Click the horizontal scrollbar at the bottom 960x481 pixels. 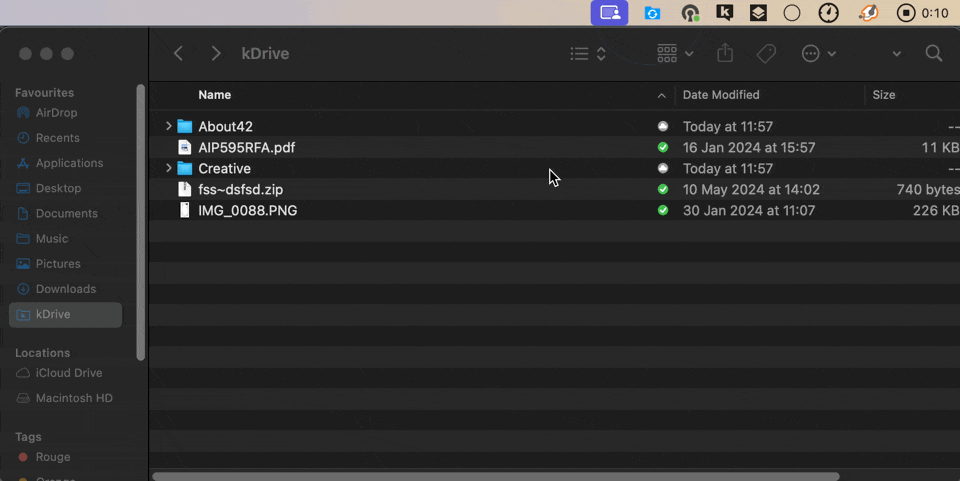coord(496,476)
